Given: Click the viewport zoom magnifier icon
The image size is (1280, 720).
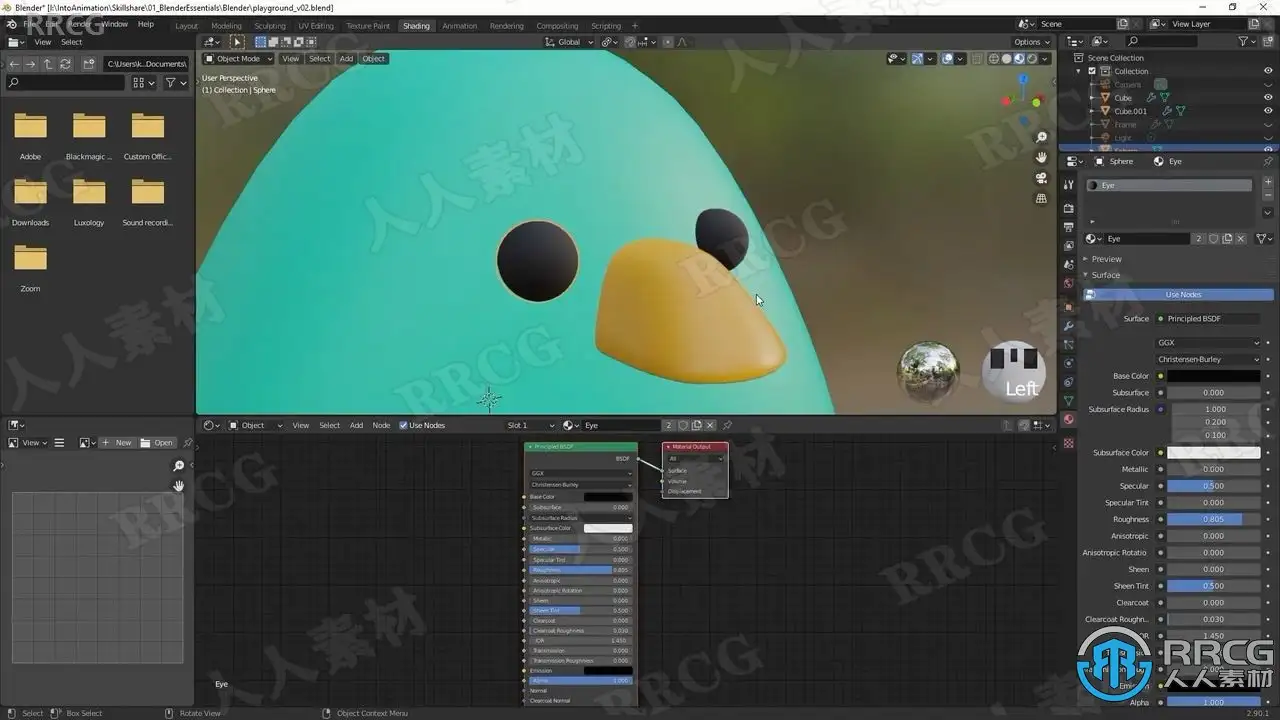Looking at the screenshot, I should click(x=1041, y=137).
